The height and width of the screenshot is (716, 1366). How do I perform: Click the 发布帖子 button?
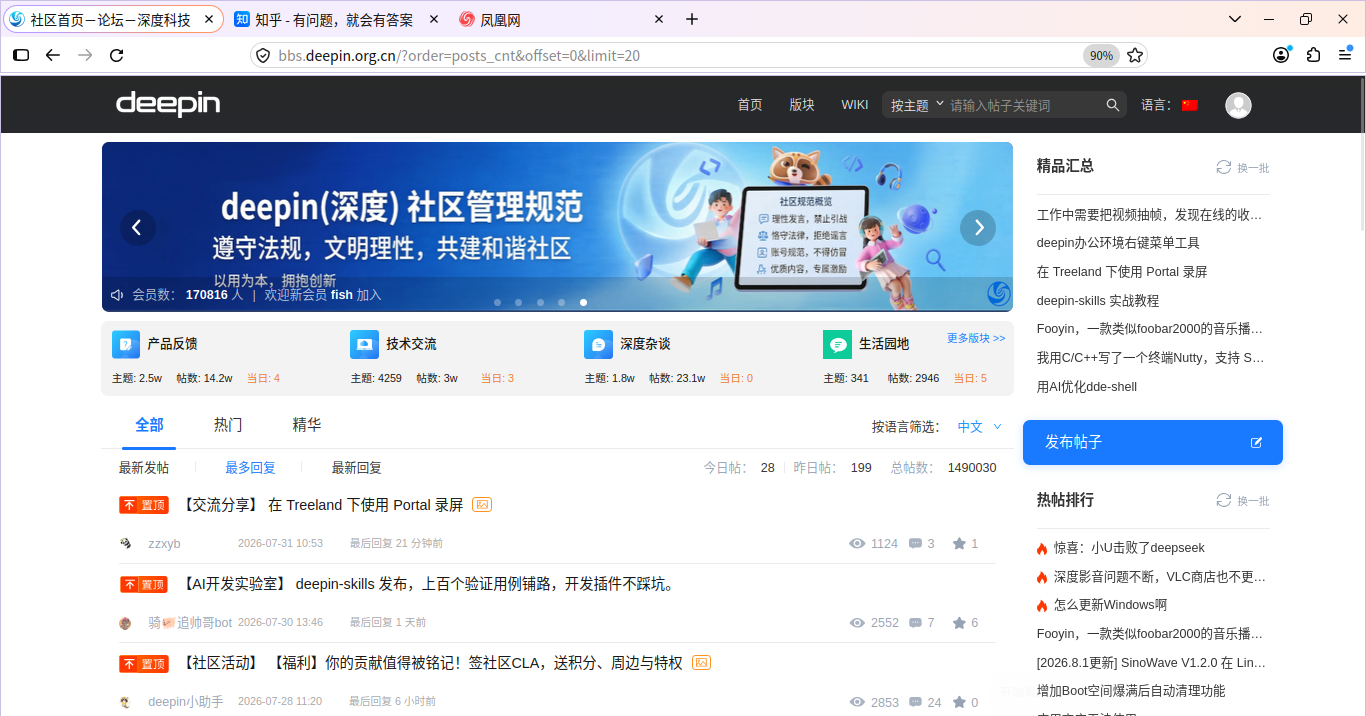pyautogui.click(x=1153, y=442)
